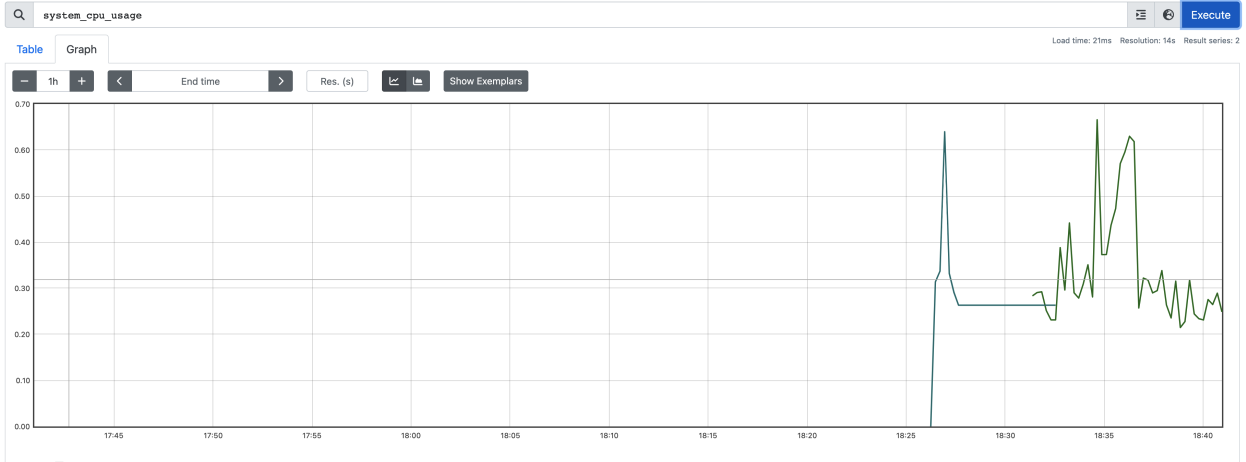Switch to stacked area graph

pyautogui.click(x=418, y=81)
